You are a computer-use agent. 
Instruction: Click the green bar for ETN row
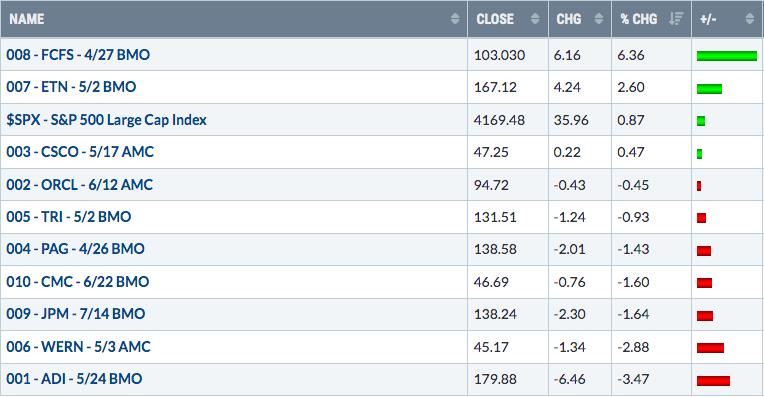point(709,89)
